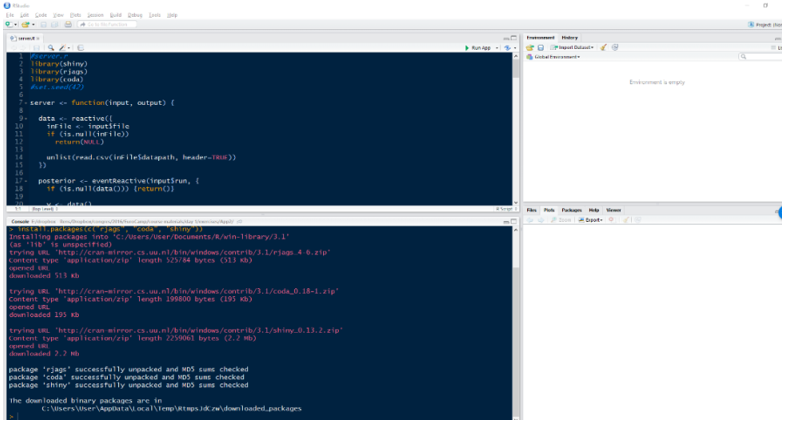Switch to the Files tab
786x422 pixels.
click(531, 210)
